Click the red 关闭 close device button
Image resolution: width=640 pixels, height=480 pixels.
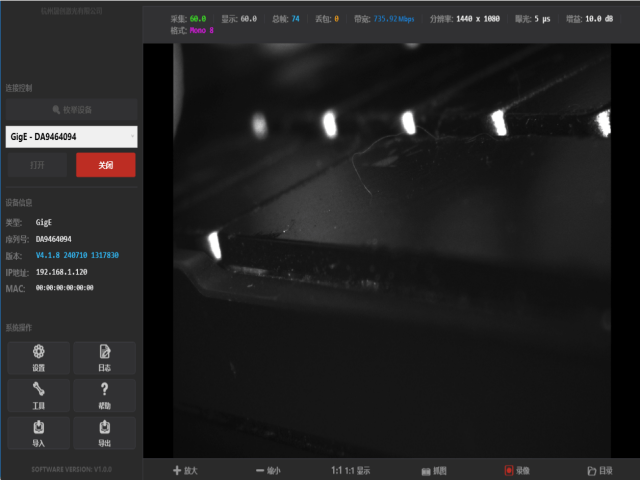tap(105, 165)
